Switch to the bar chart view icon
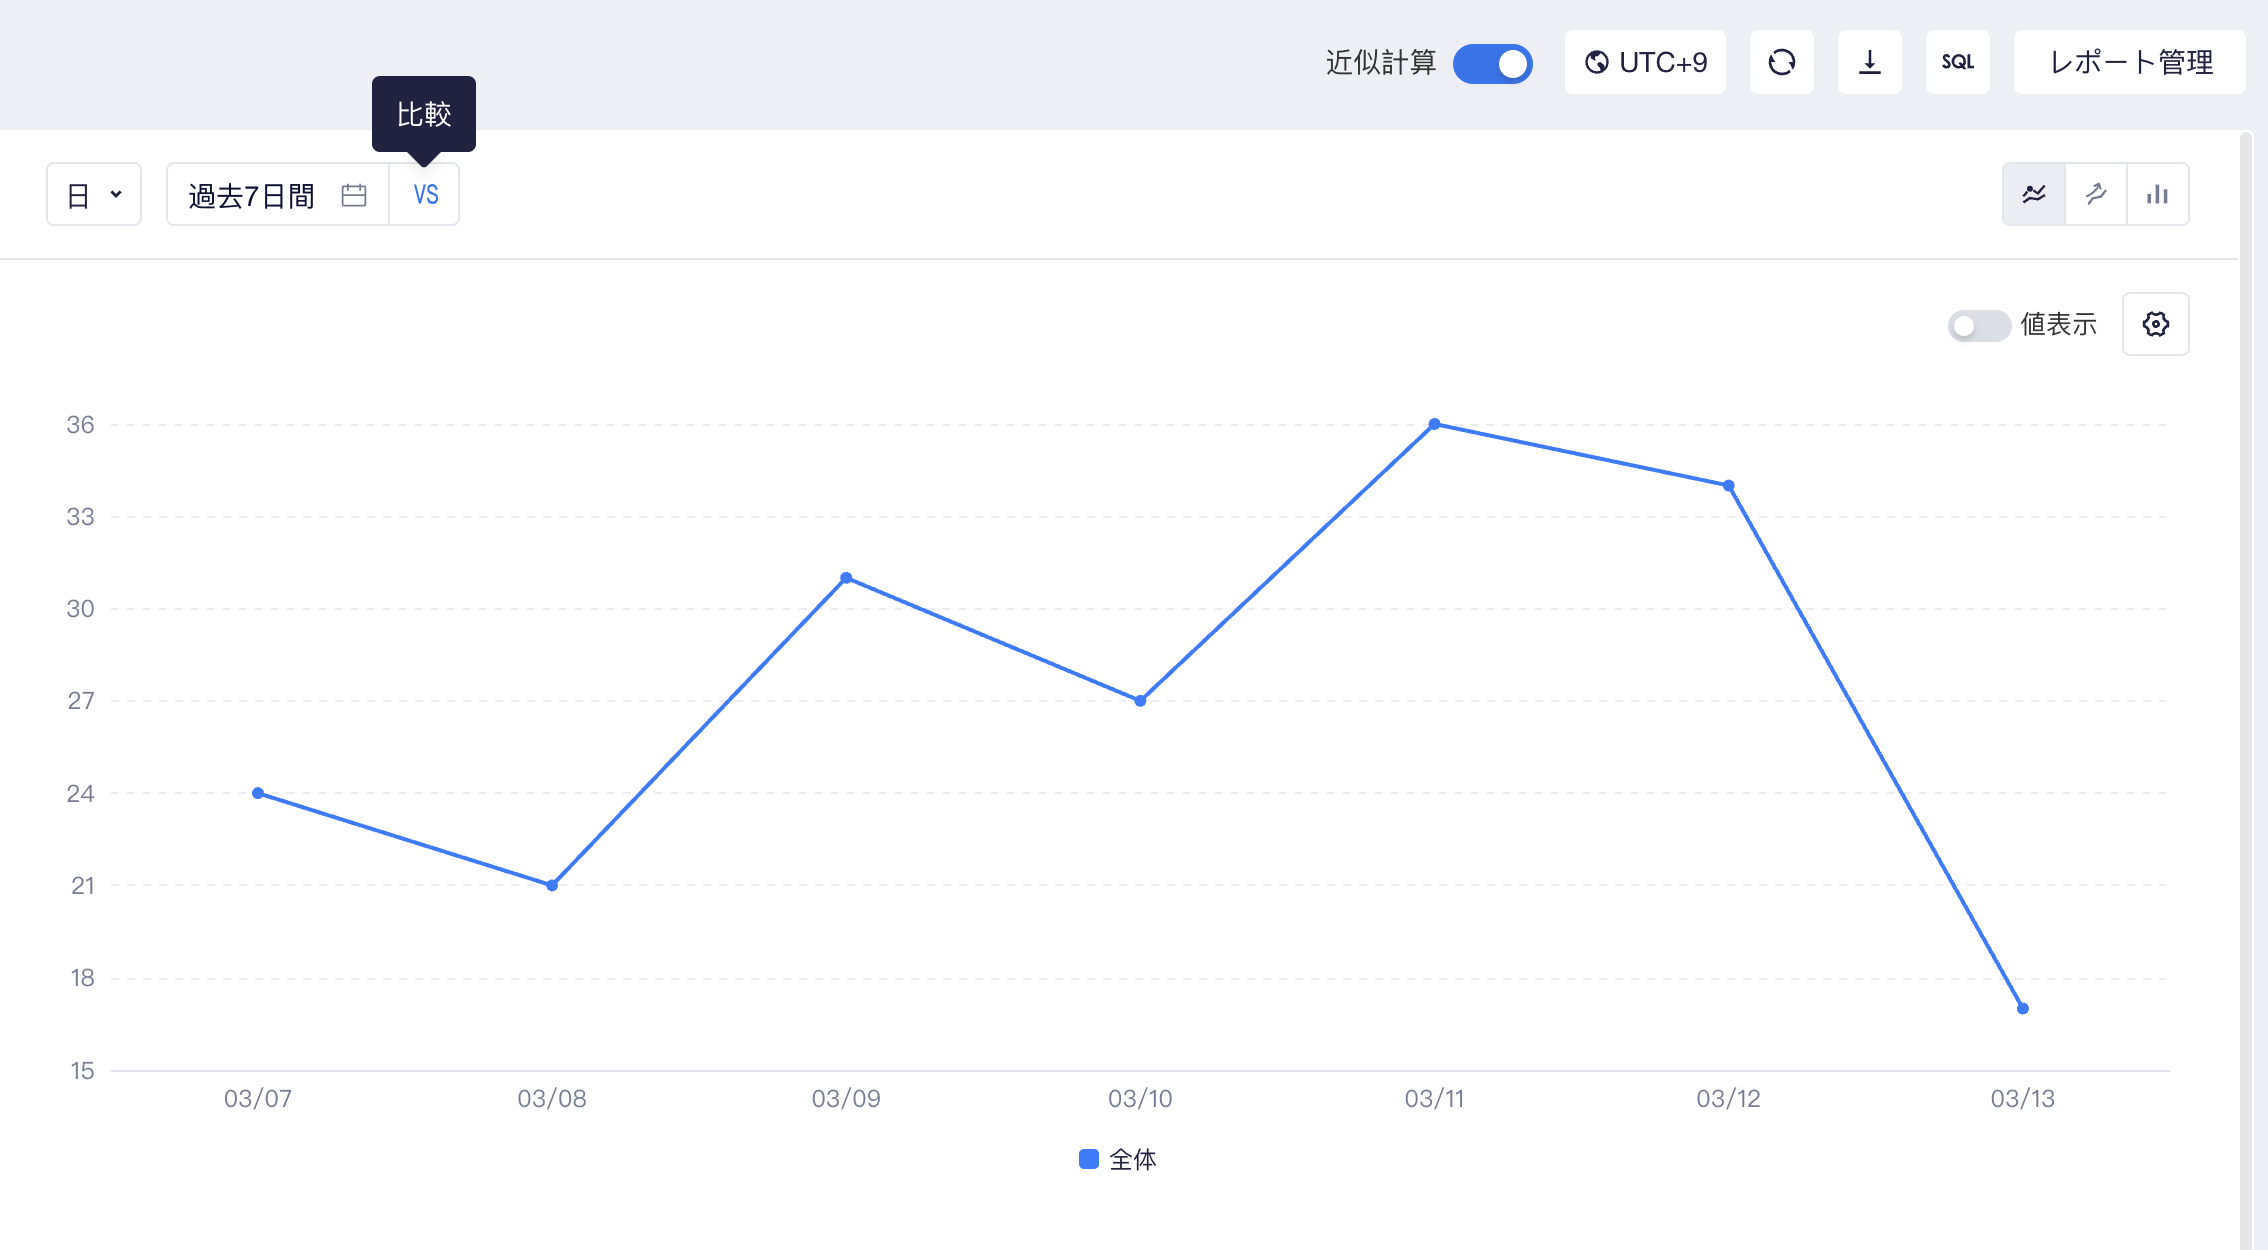 pos(2158,194)
